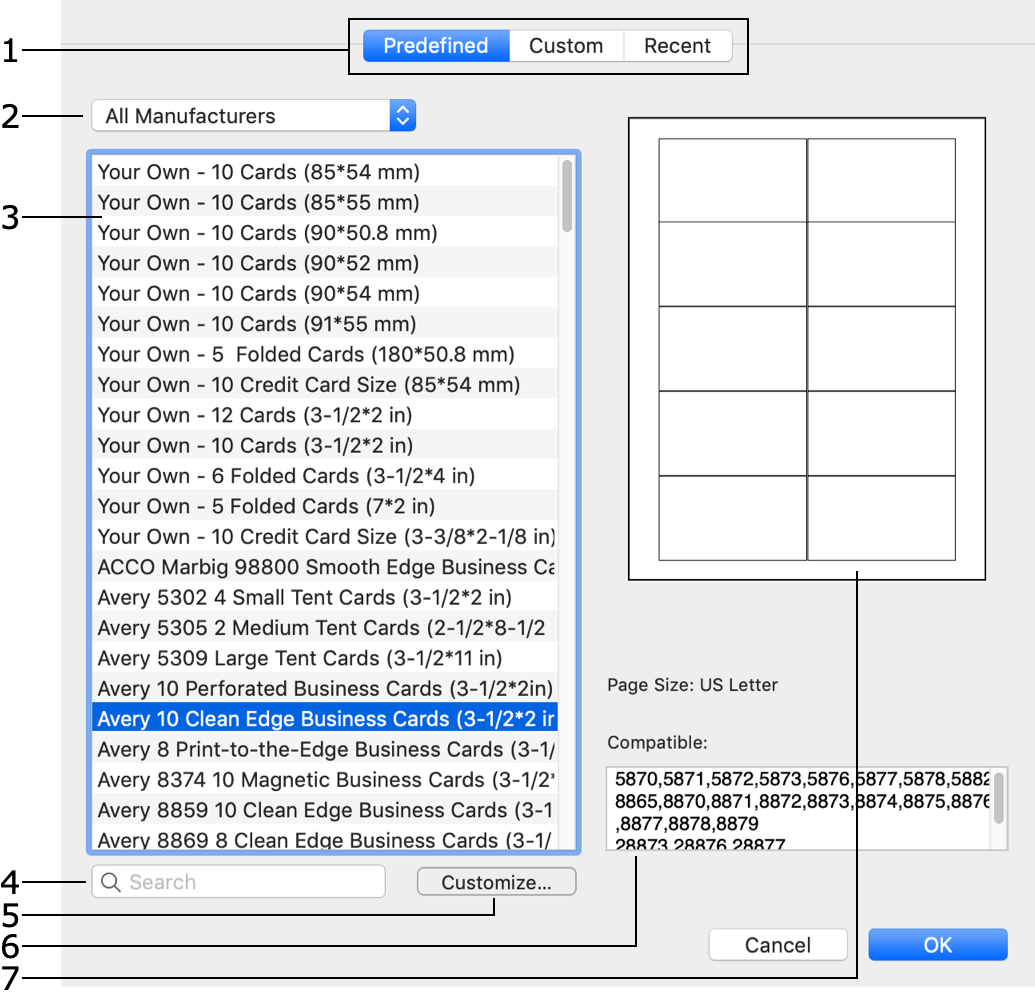Click the Compatible box scrollbar
The width and height of the screenshot is (1035, 997).
999,799
